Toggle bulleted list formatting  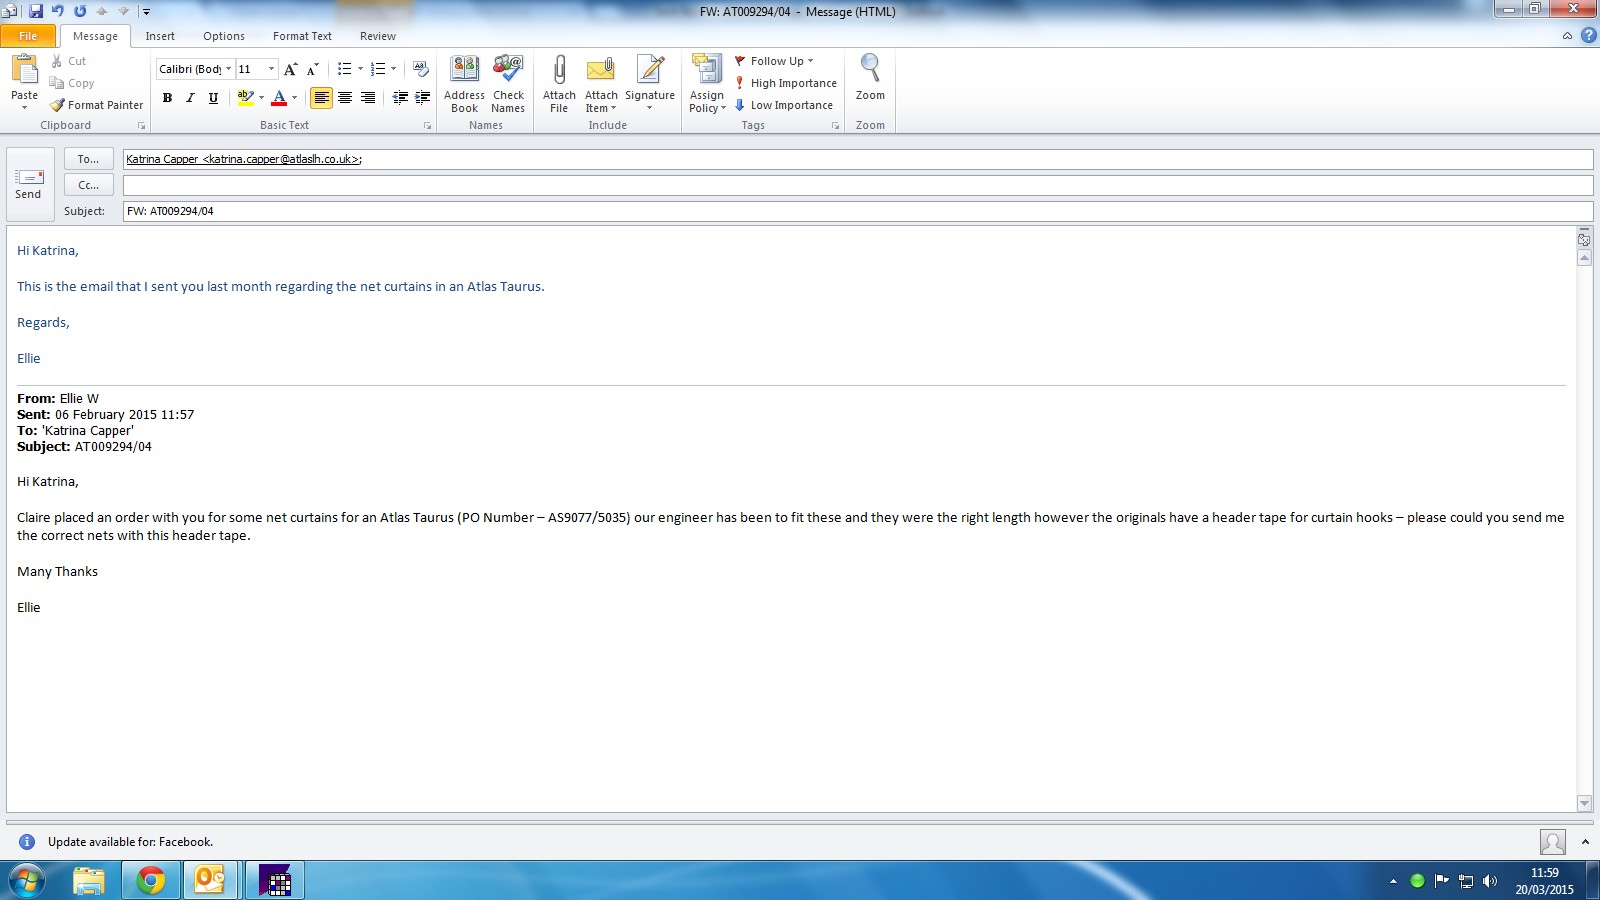(x=344, y=69)
